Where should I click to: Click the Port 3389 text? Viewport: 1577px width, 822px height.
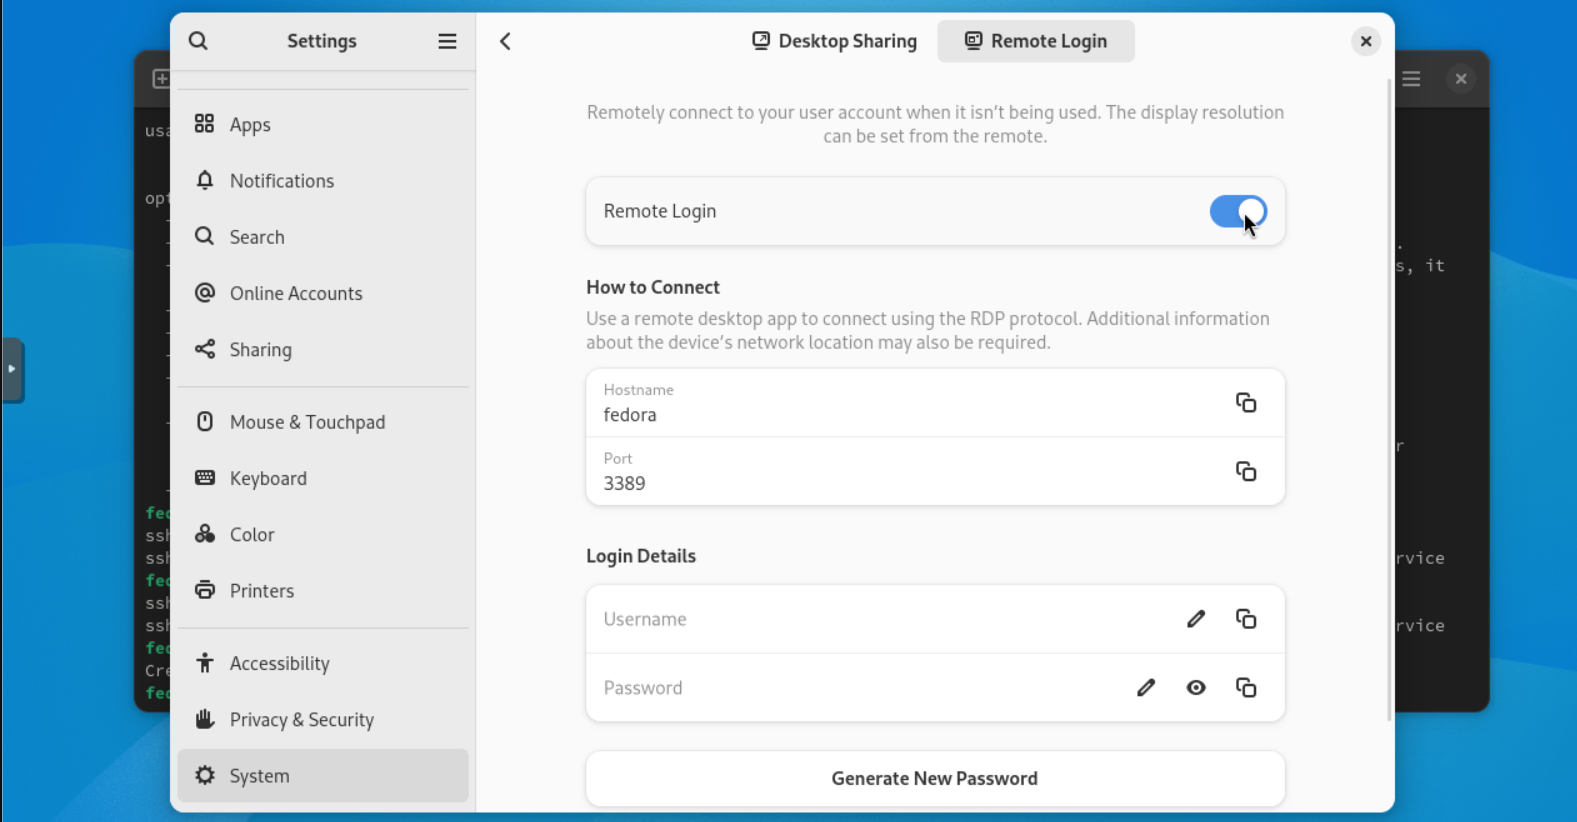[x=624, y=483]
